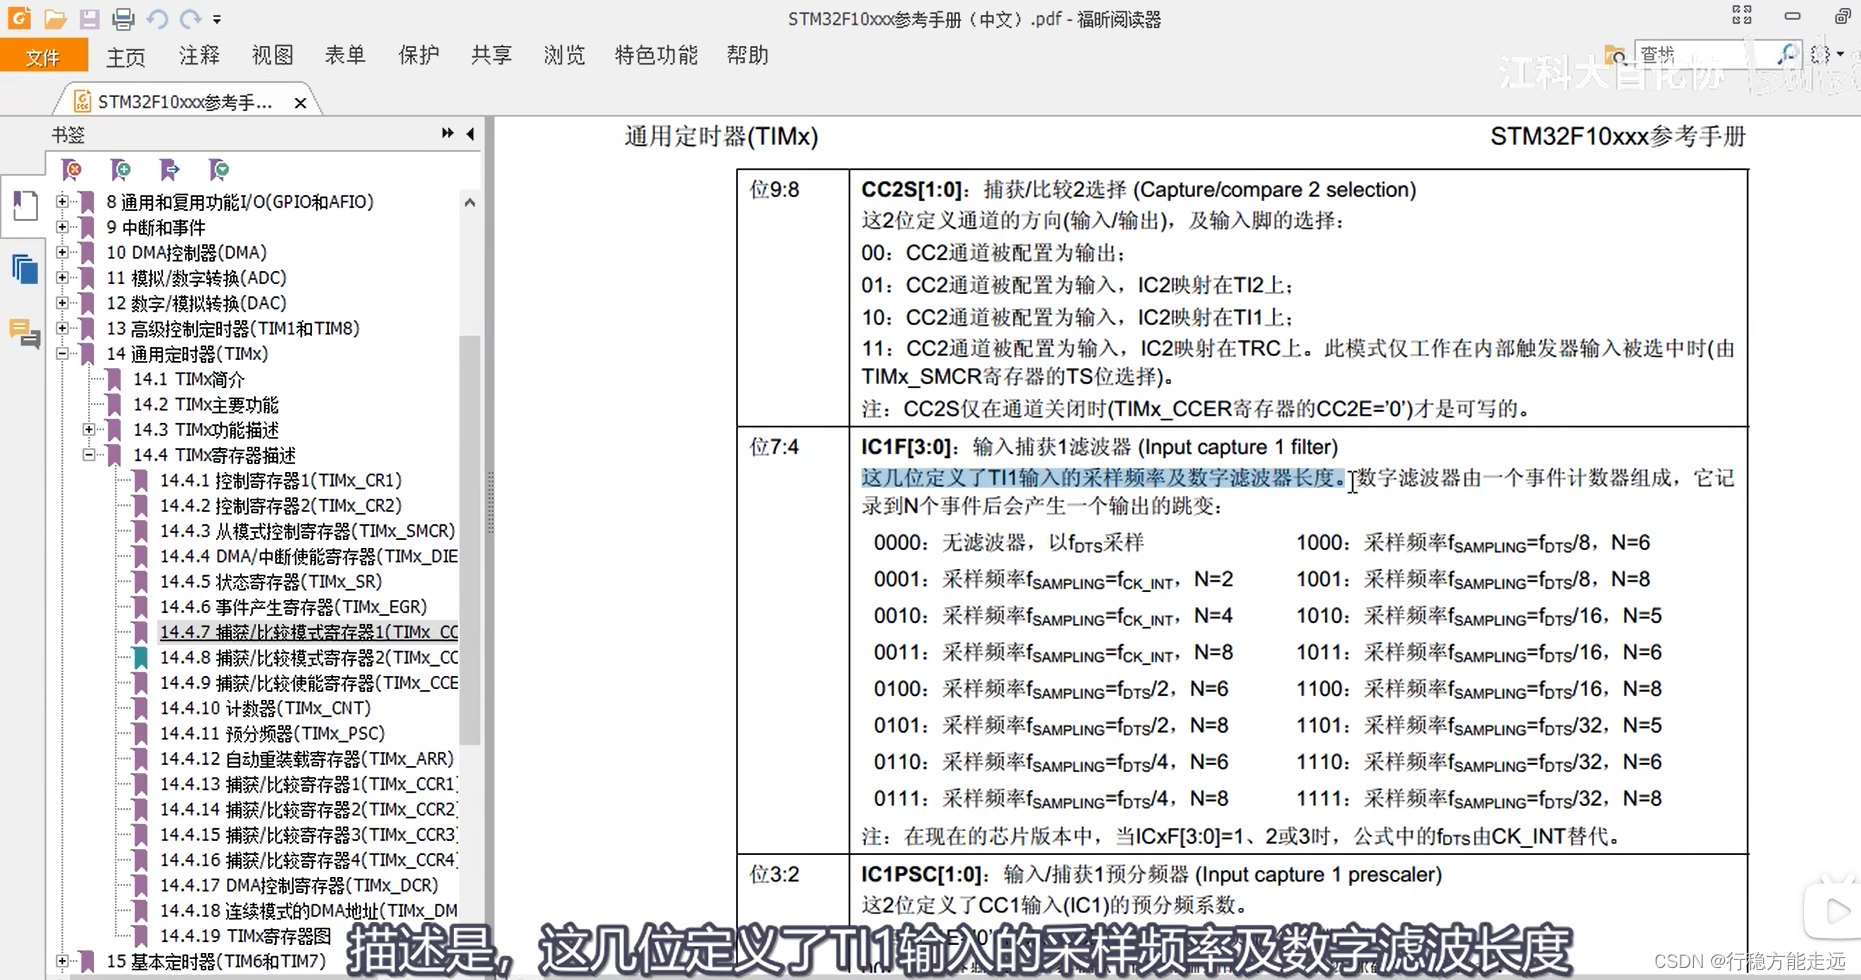Switch to the 共享 tab
The image size is (1861, 980).
[491, 55]
